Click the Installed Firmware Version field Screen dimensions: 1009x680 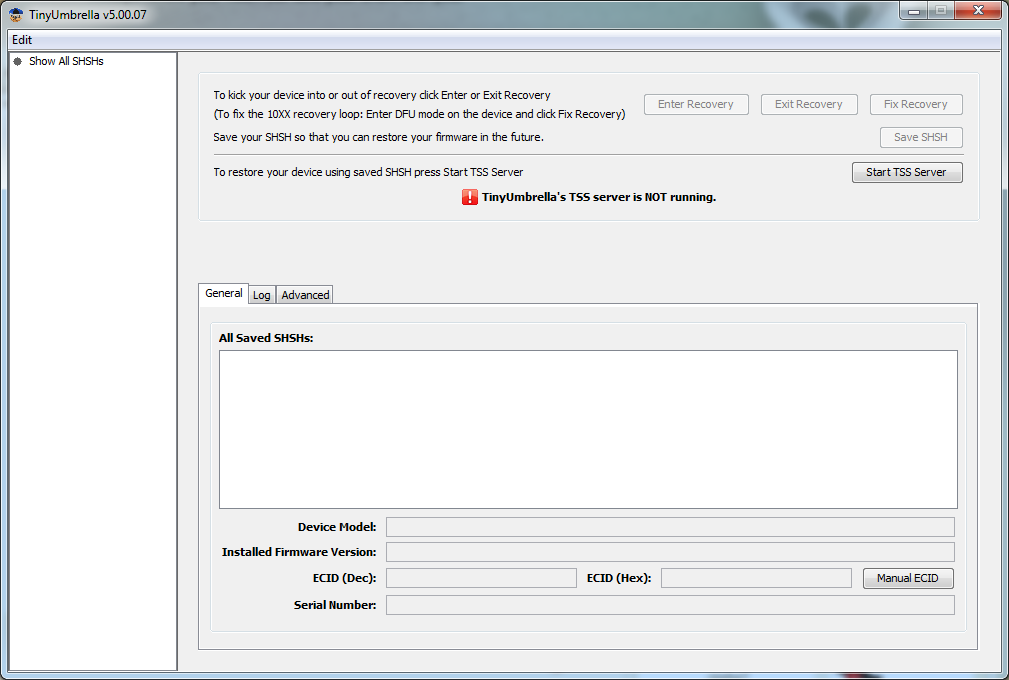[670, 552]
